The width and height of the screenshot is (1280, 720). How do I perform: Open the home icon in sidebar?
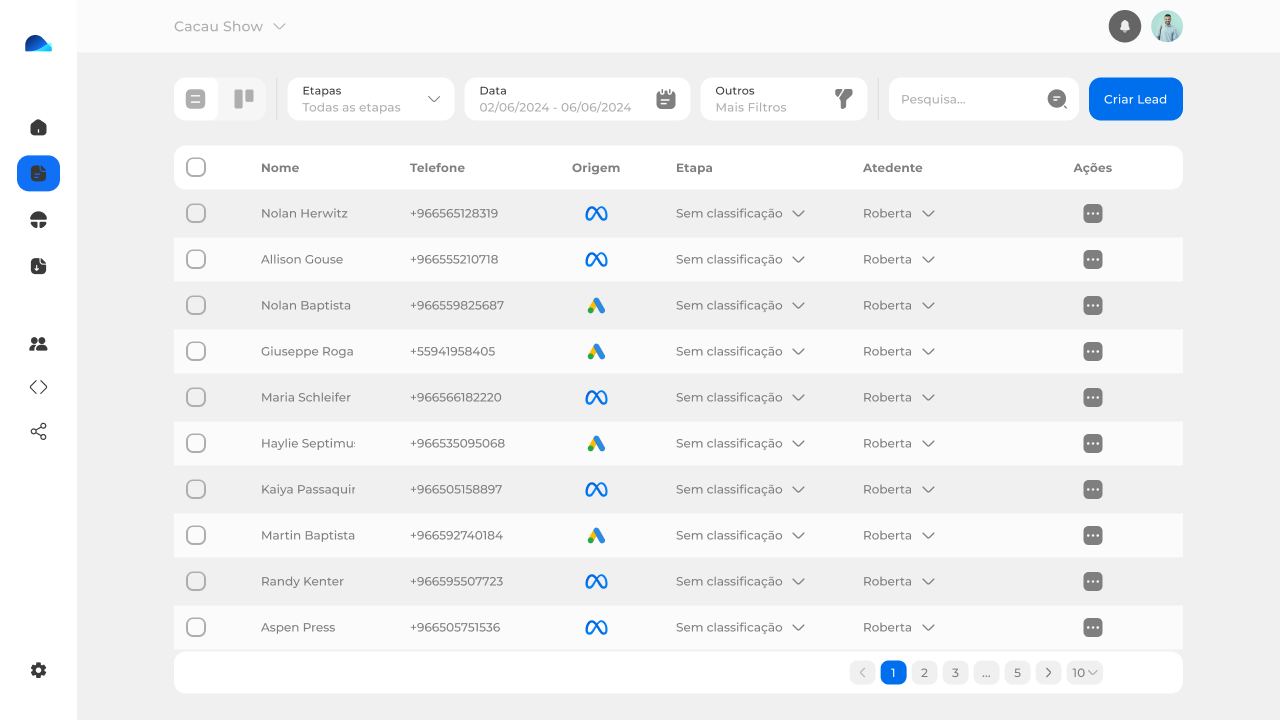38,127
